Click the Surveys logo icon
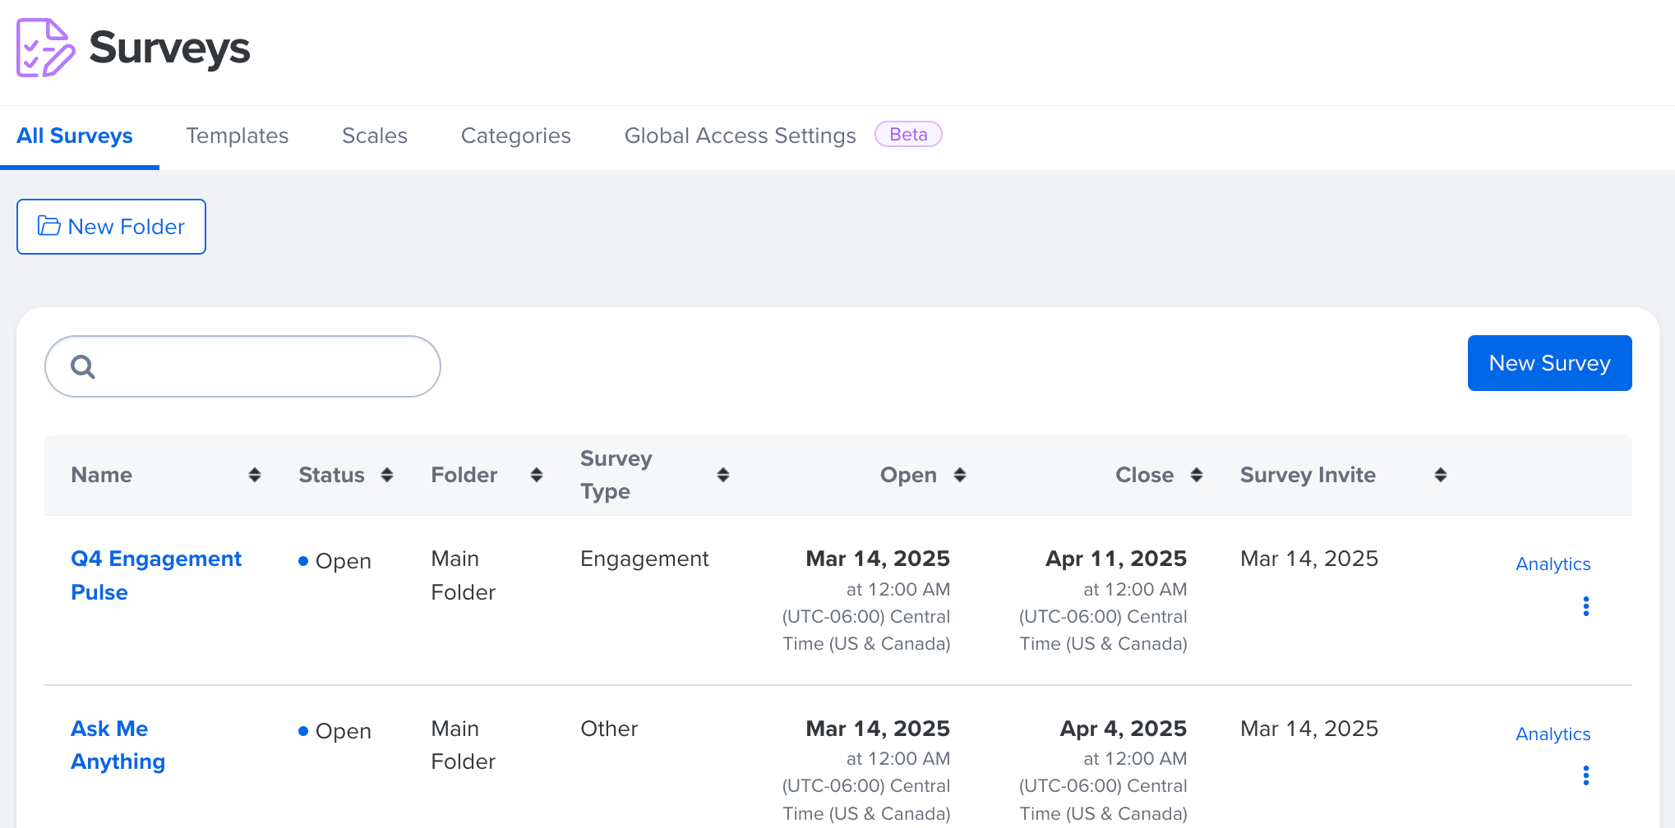 tap(45, 47)
